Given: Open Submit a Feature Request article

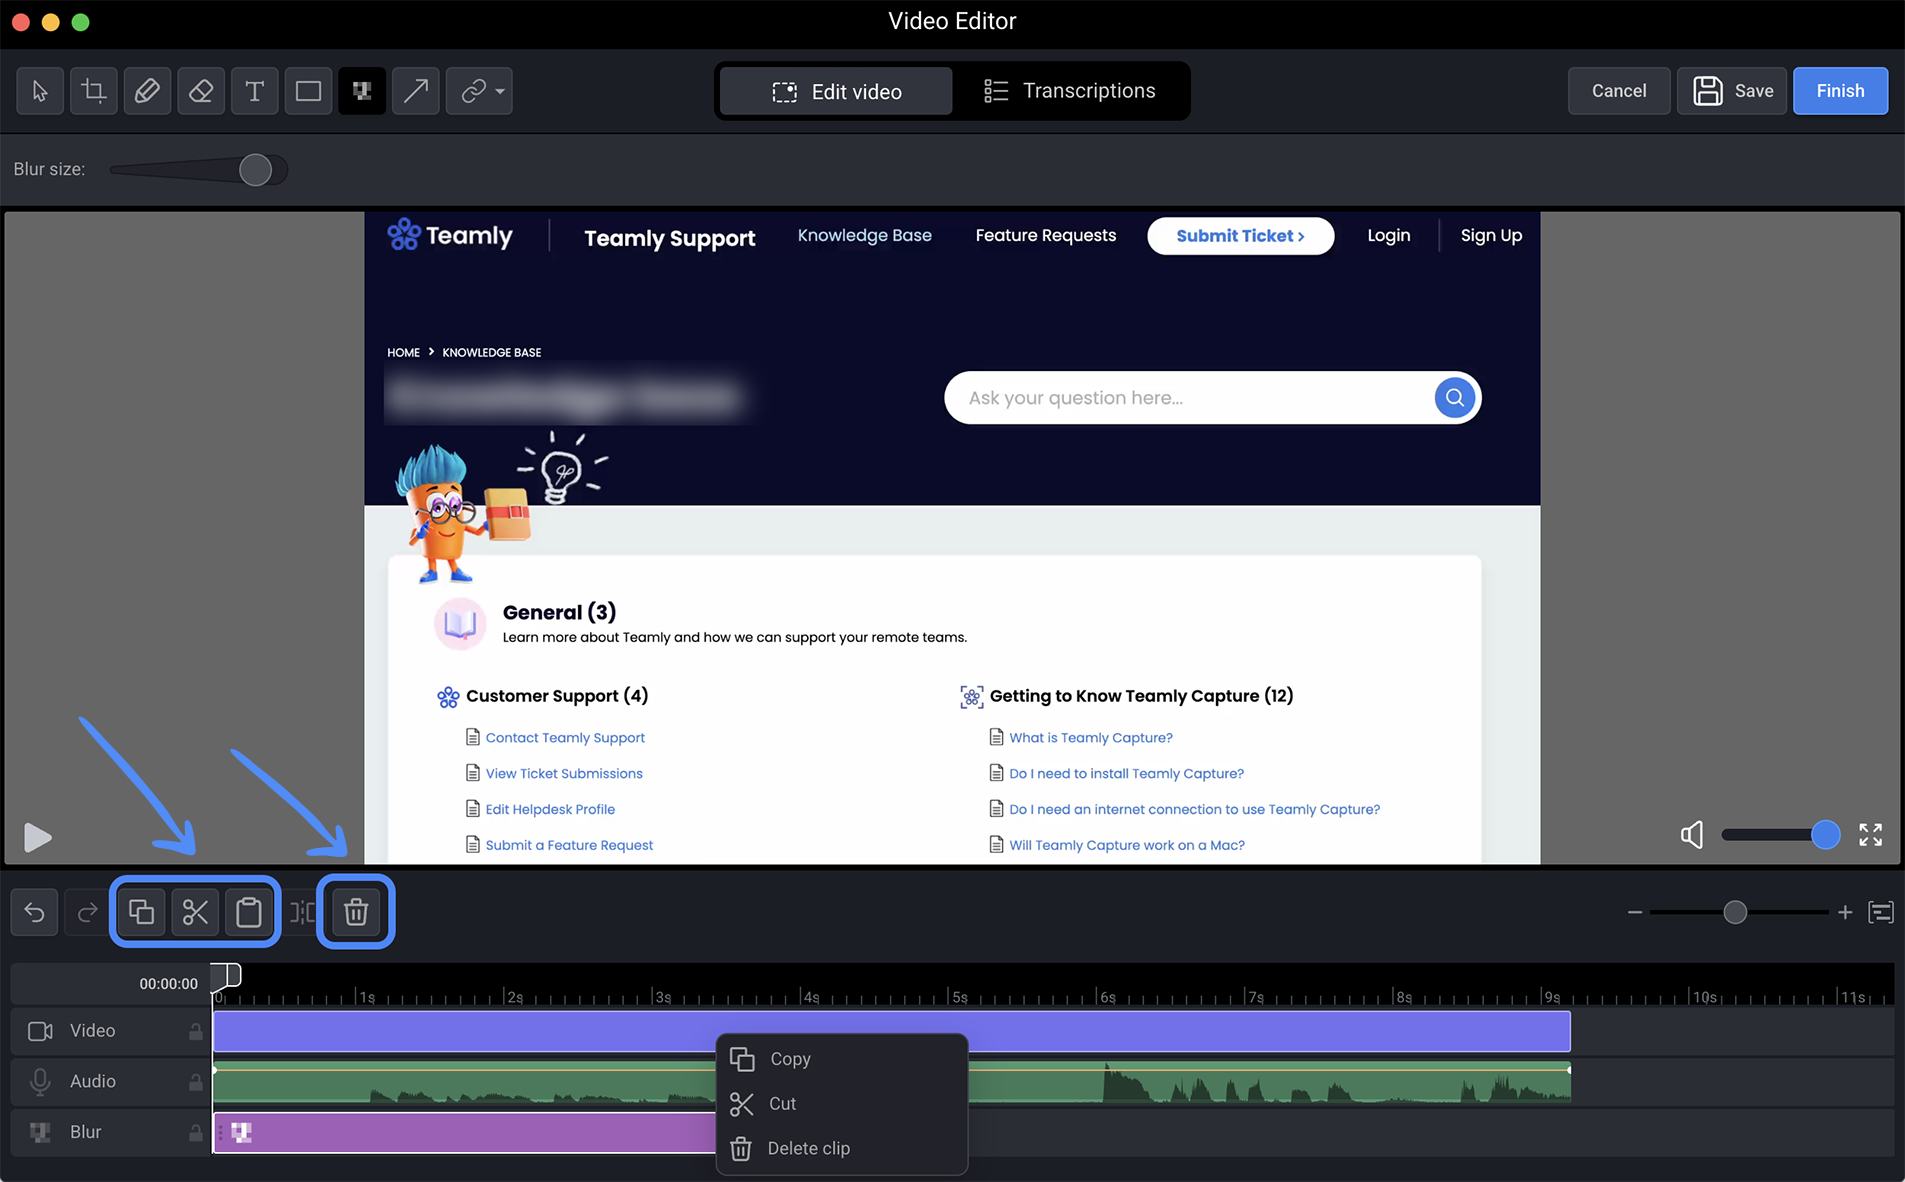Looking at the screenshot, I should pos(569,846).
